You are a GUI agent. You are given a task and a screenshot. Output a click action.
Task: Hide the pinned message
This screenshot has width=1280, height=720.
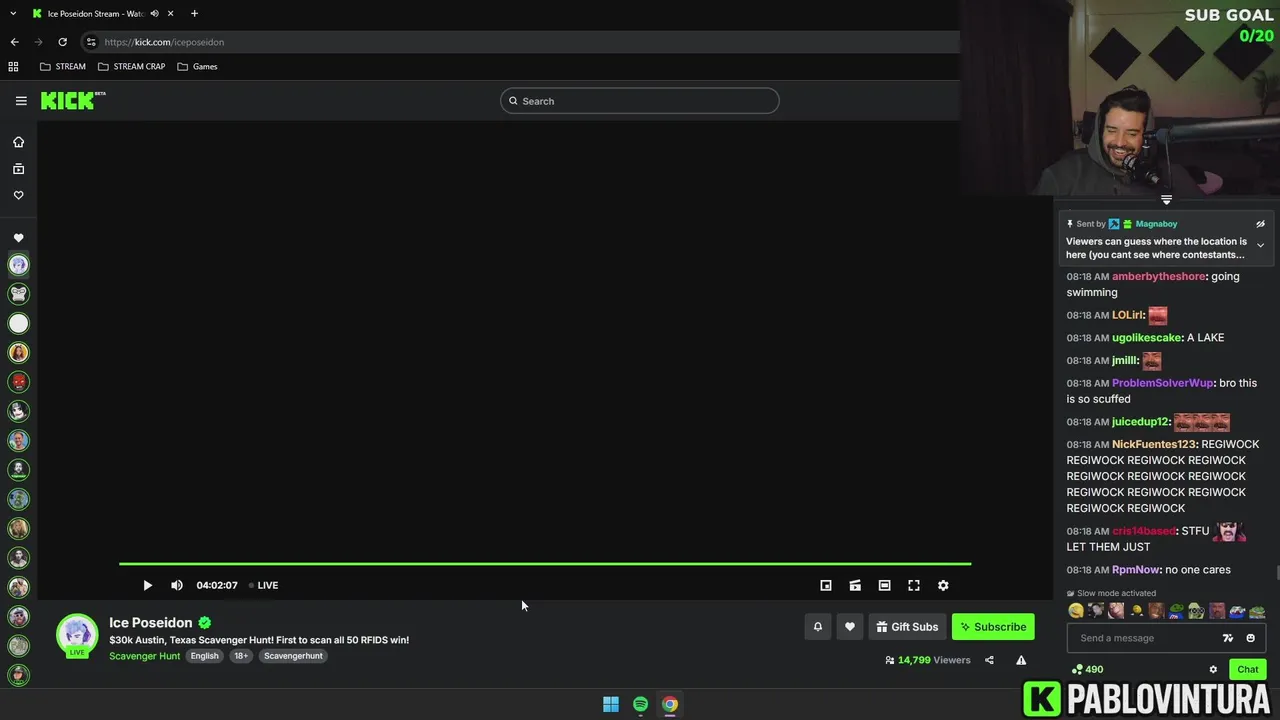1260,224
